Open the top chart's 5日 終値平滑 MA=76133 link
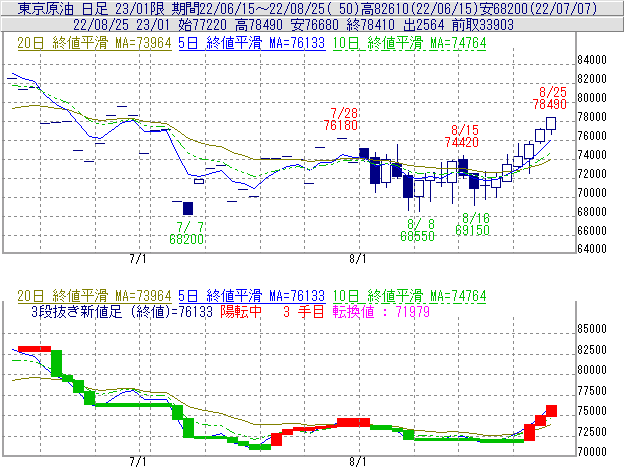The width and height of the screenshot is (624, 475). tap(252, 43)
